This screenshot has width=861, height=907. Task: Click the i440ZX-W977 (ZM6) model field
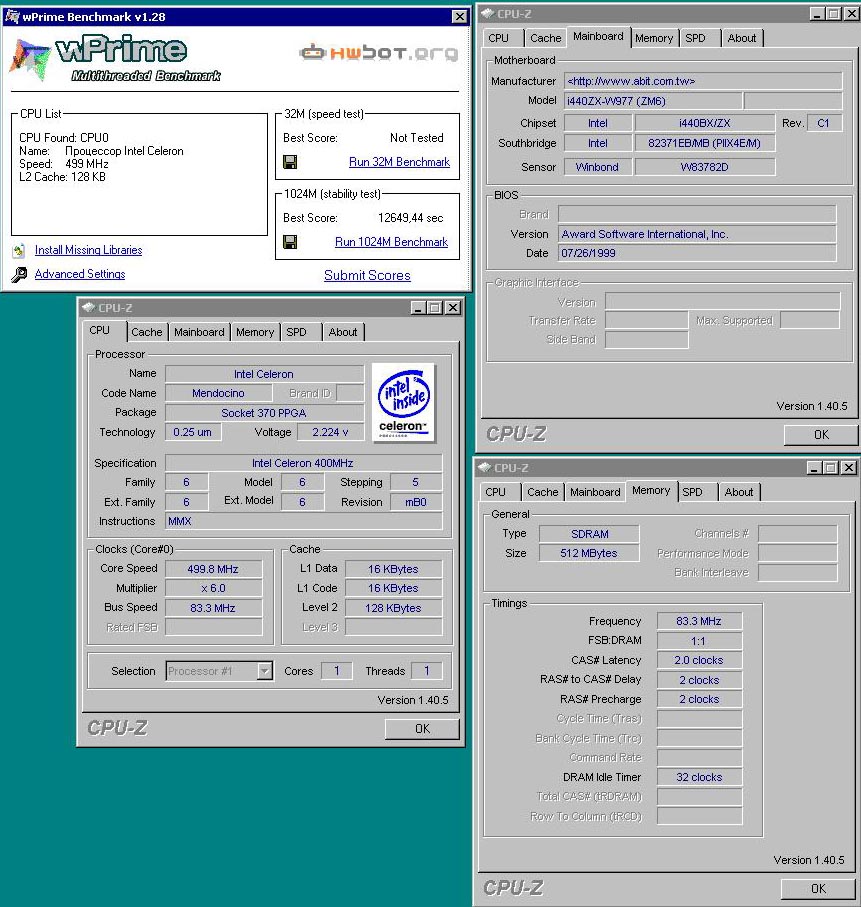tap(653, 101)
